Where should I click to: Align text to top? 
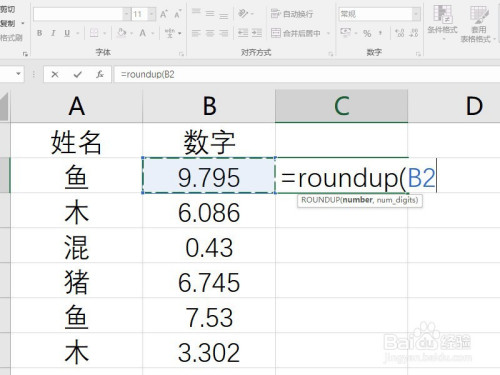click(x=196, y=13)
